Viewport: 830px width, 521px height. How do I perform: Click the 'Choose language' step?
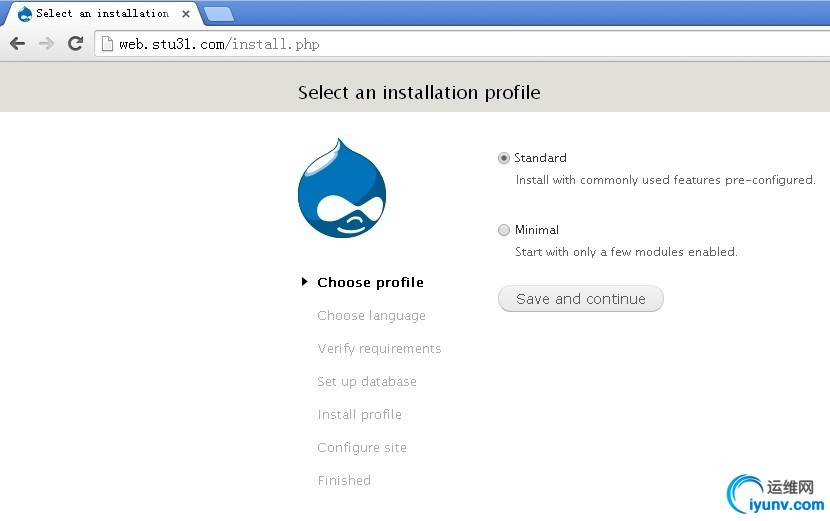[x=372, y=316]
